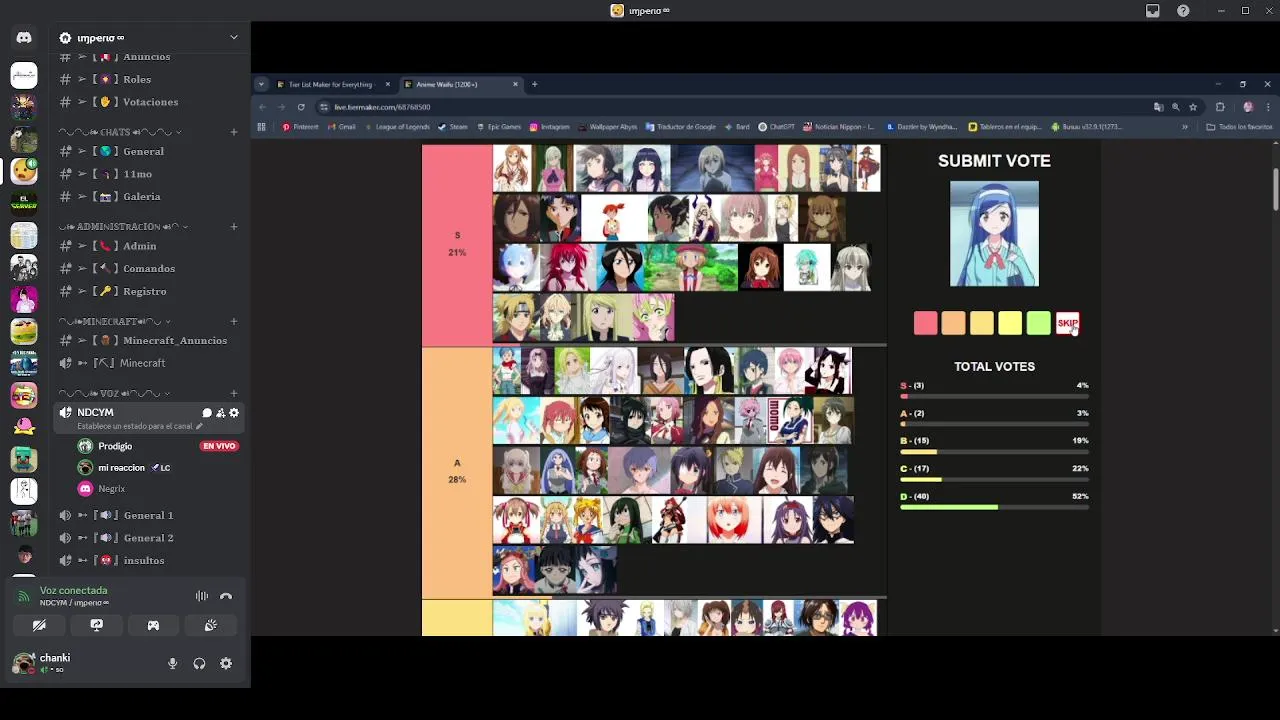Go back in the browser window
The width and height of the screenshot is (1280, 720).
coord(263,107)
